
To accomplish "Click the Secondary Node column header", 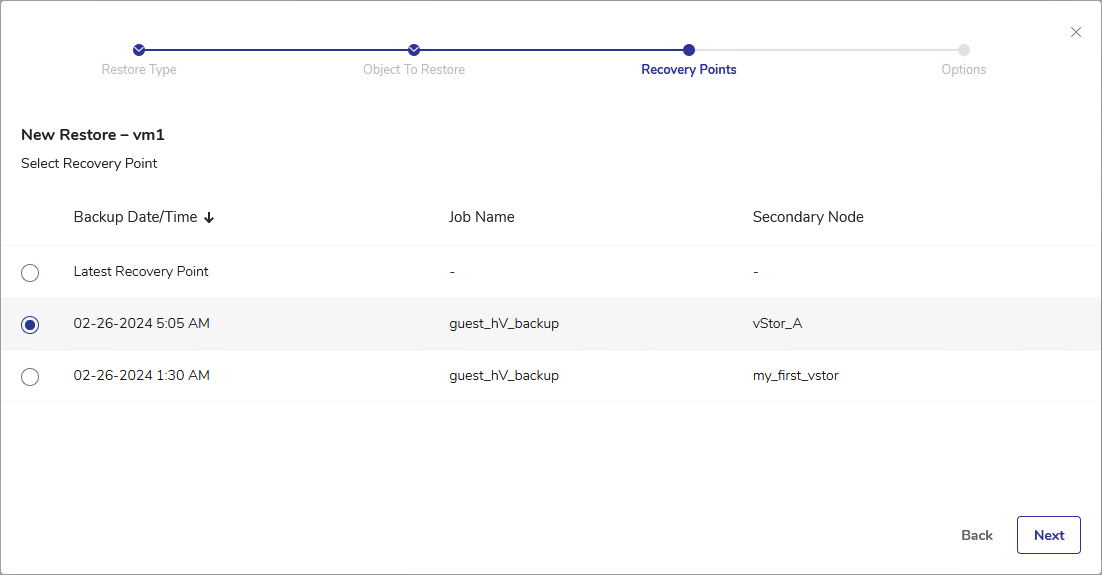I will tap(807, 217).
